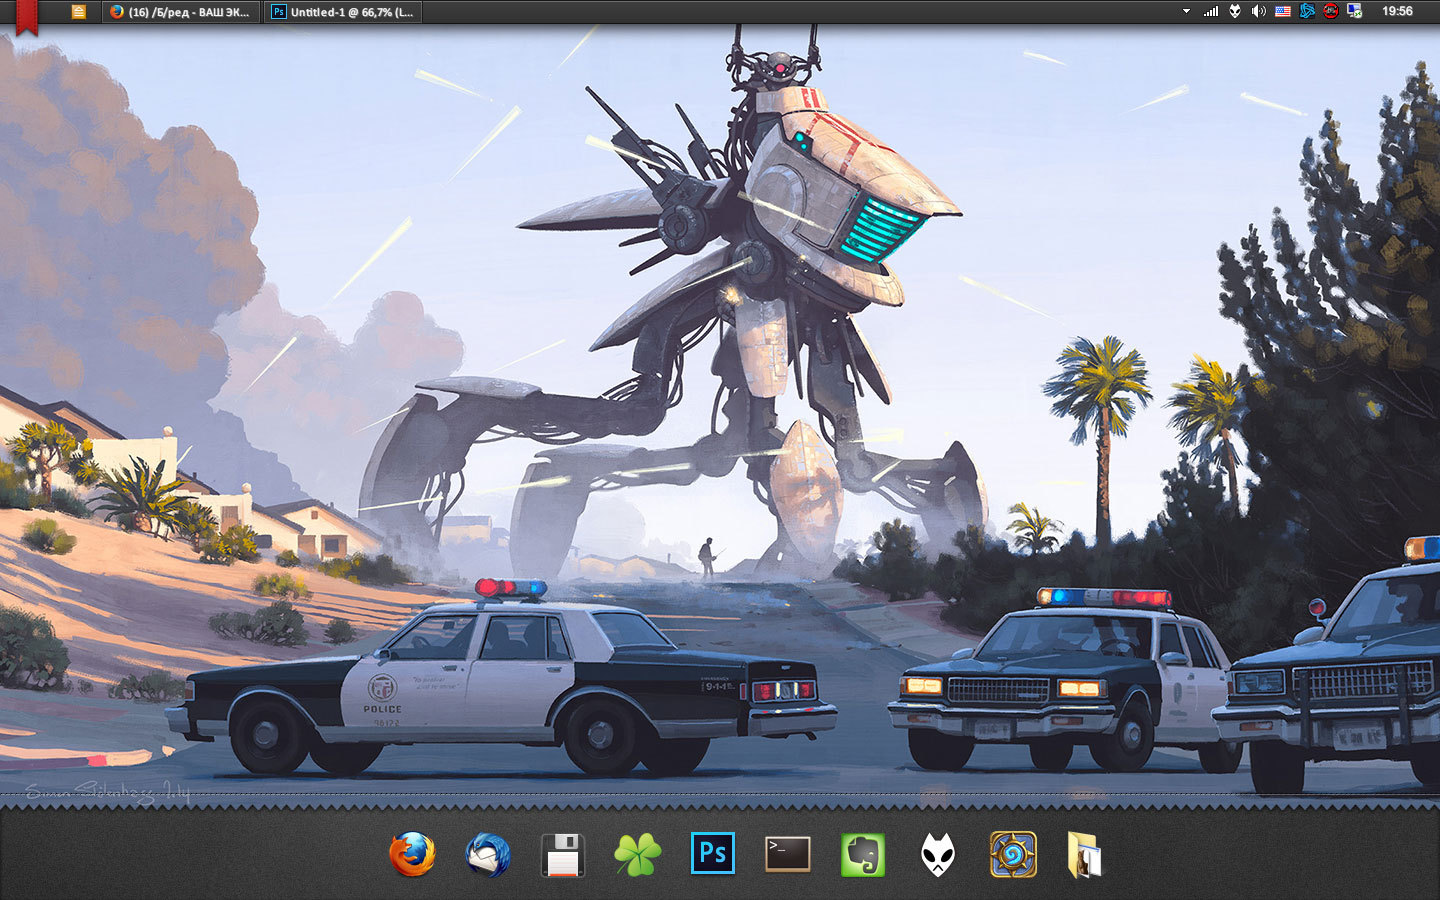The height and width of the screenshot is (900, 1440).
Task: Switch to Photoshop Untitled-1 taskbar window
Action: click(x=343, y=12)
